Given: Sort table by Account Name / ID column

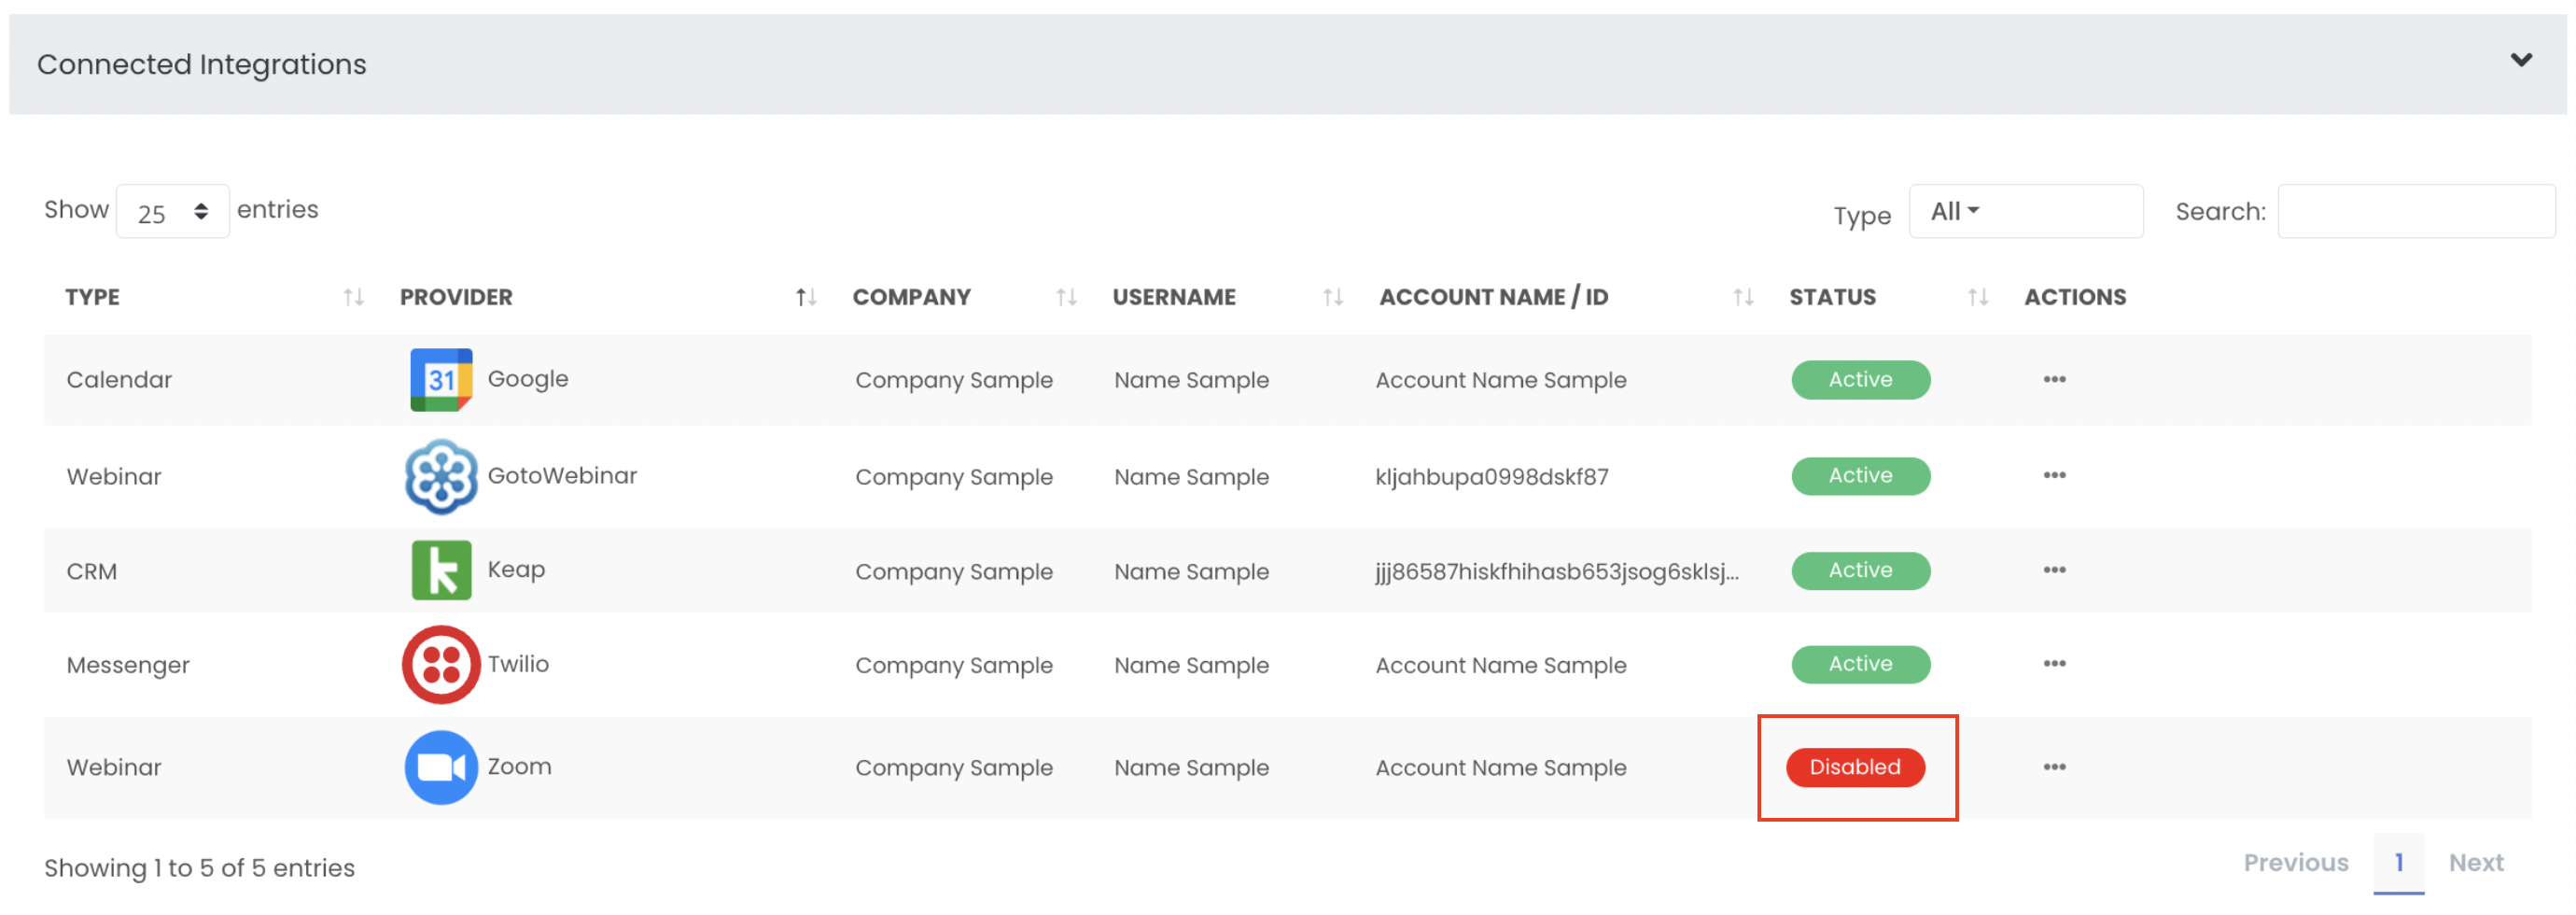Looking at the screenshot, I should click(1743, 297).
